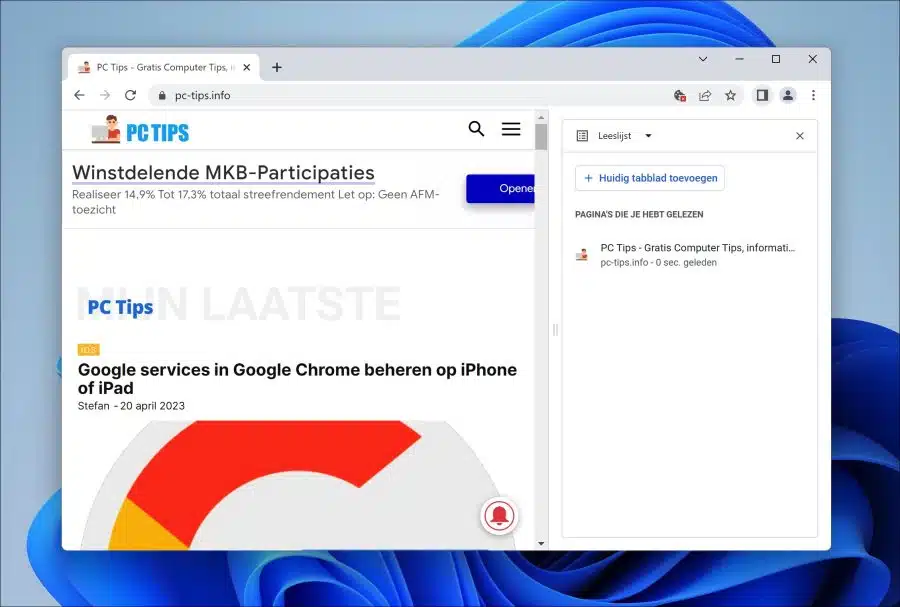Close the PC Tips tab
The width and height of the screenshot is (900, 607).
[x=247, y=67]
